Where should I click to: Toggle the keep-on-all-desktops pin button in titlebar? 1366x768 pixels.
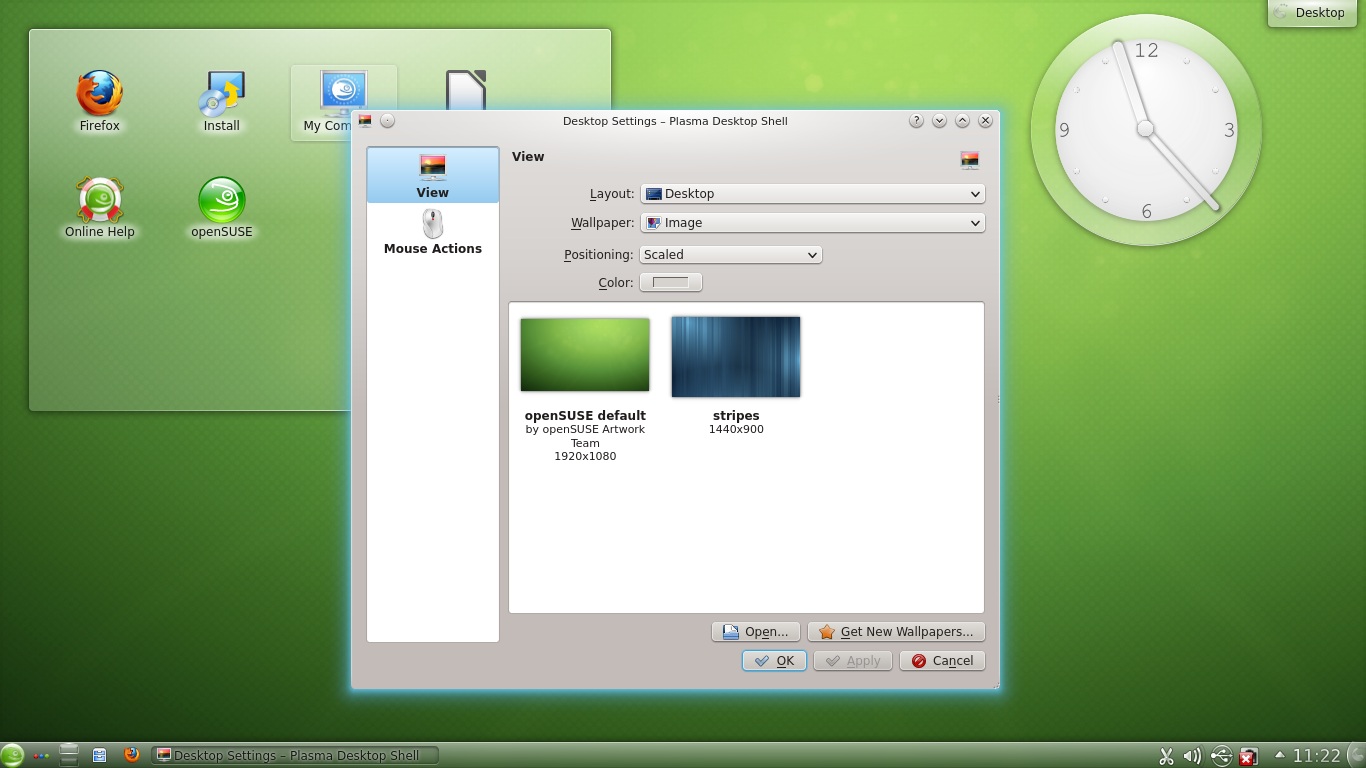click(x=388, y=121)
